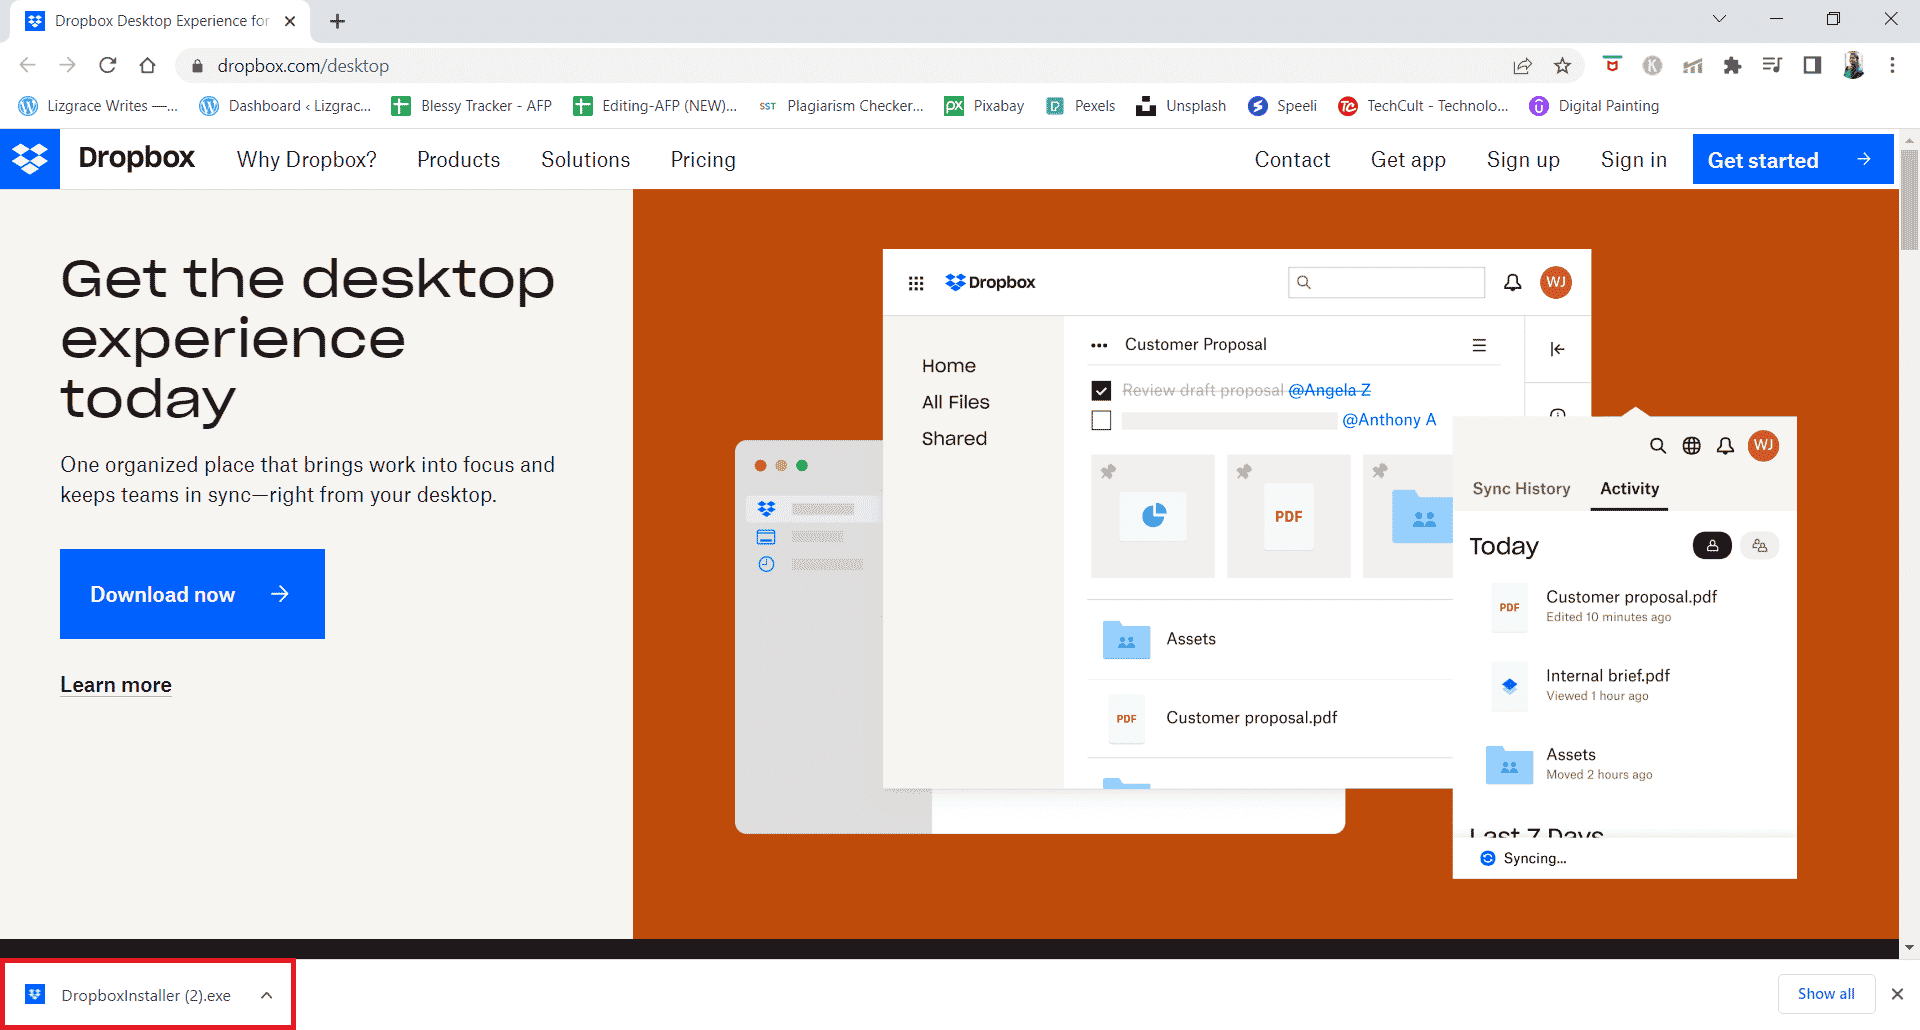Collapse the Activity sidebar with the arrow icon
This screenshot has width=1920, height=1030.
[1556, 349]
